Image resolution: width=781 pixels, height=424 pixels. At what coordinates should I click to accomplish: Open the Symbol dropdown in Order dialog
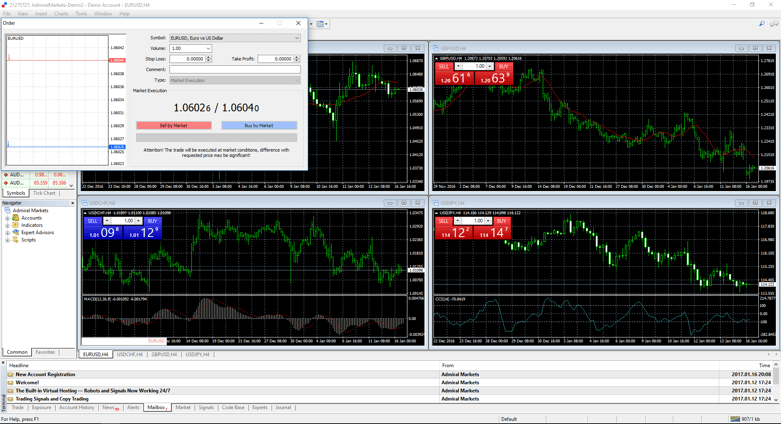pos(235,38)
